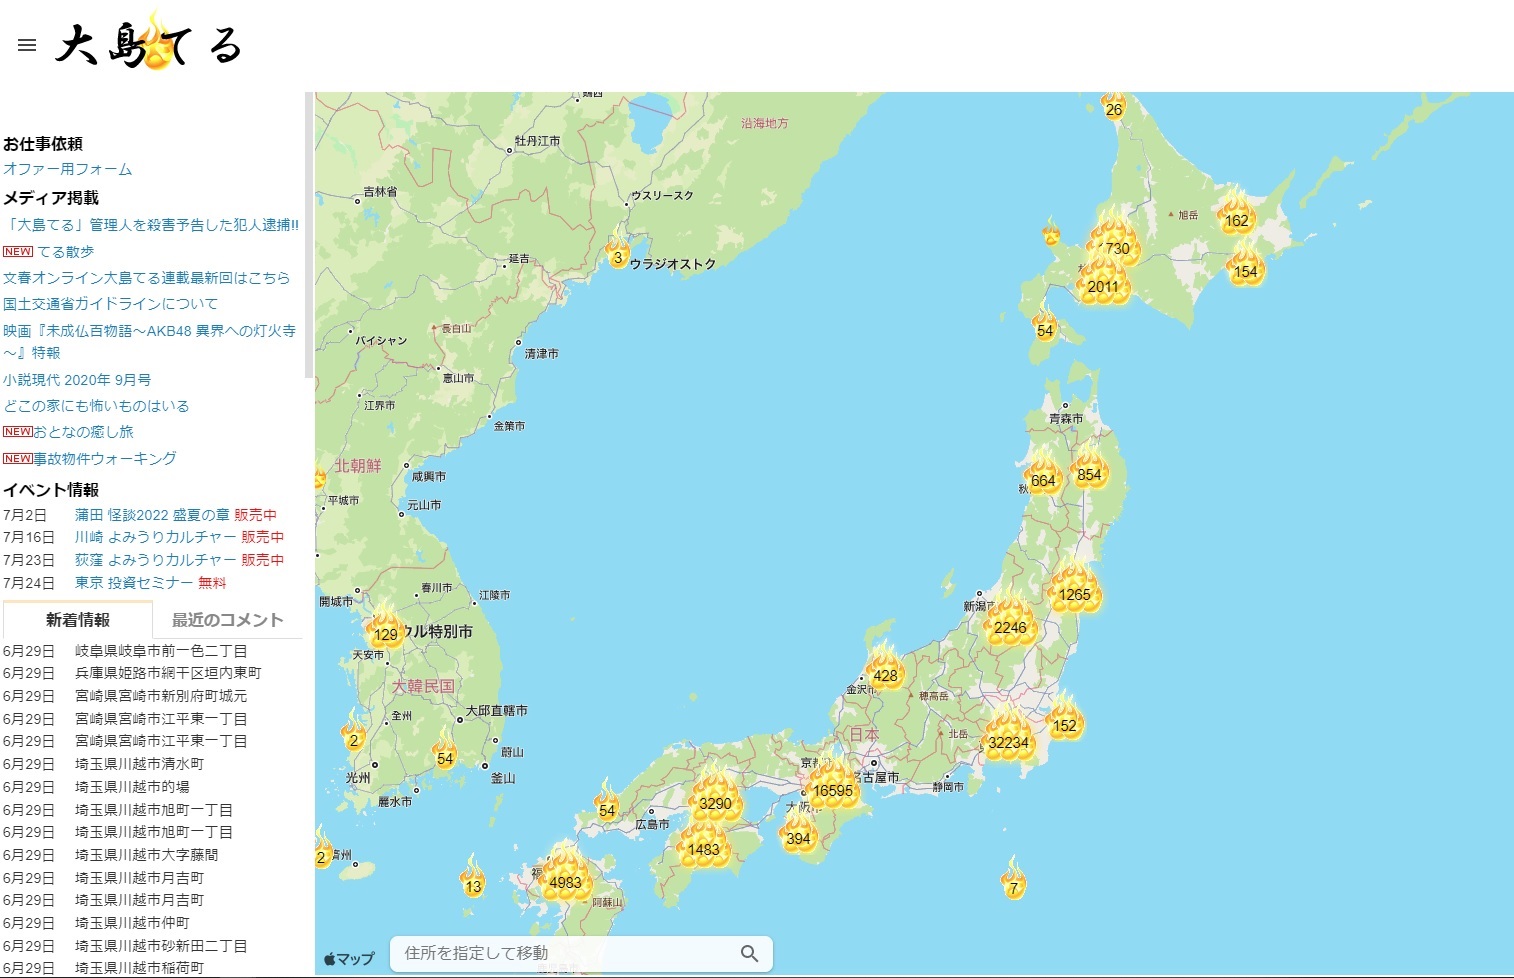Click the Apple マップ attribution logo
This screenshot has height=978, width=1514.
pyautogui.click(x=347, y=957)
